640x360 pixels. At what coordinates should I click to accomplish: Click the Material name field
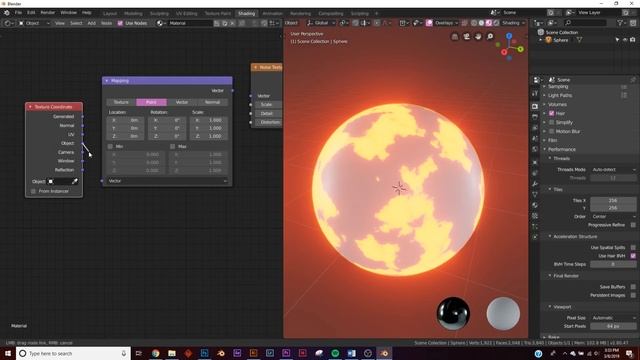pos(191,23)
